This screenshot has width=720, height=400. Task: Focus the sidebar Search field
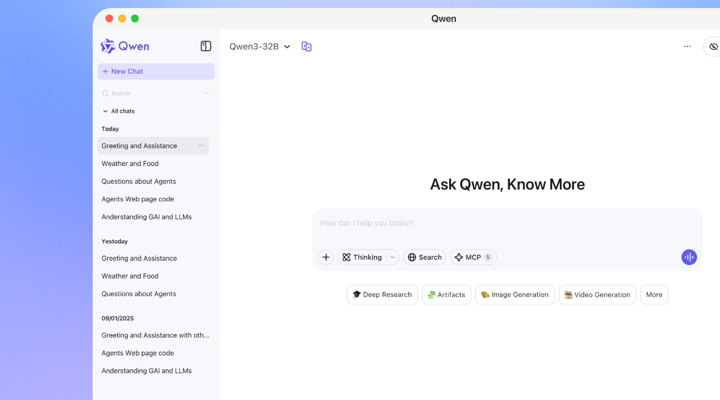click(x=156, y=93)
